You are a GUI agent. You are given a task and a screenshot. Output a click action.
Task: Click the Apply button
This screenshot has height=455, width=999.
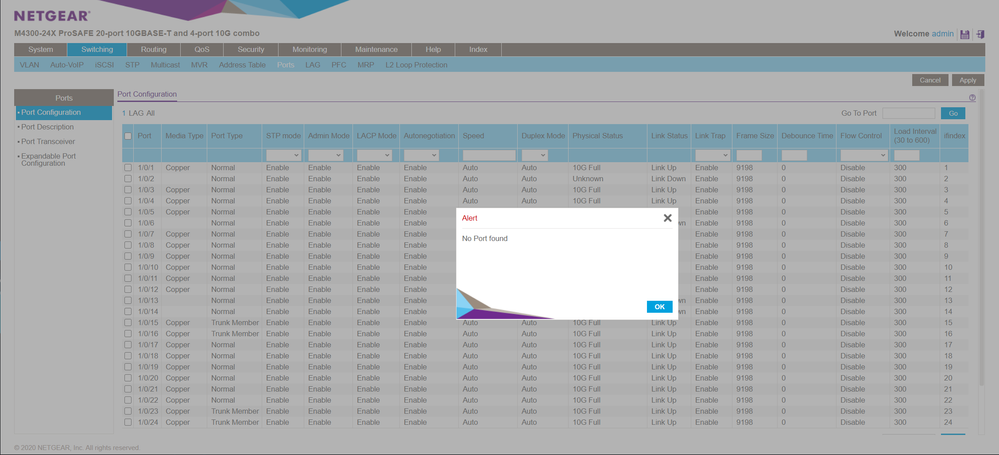click(968, 80)
